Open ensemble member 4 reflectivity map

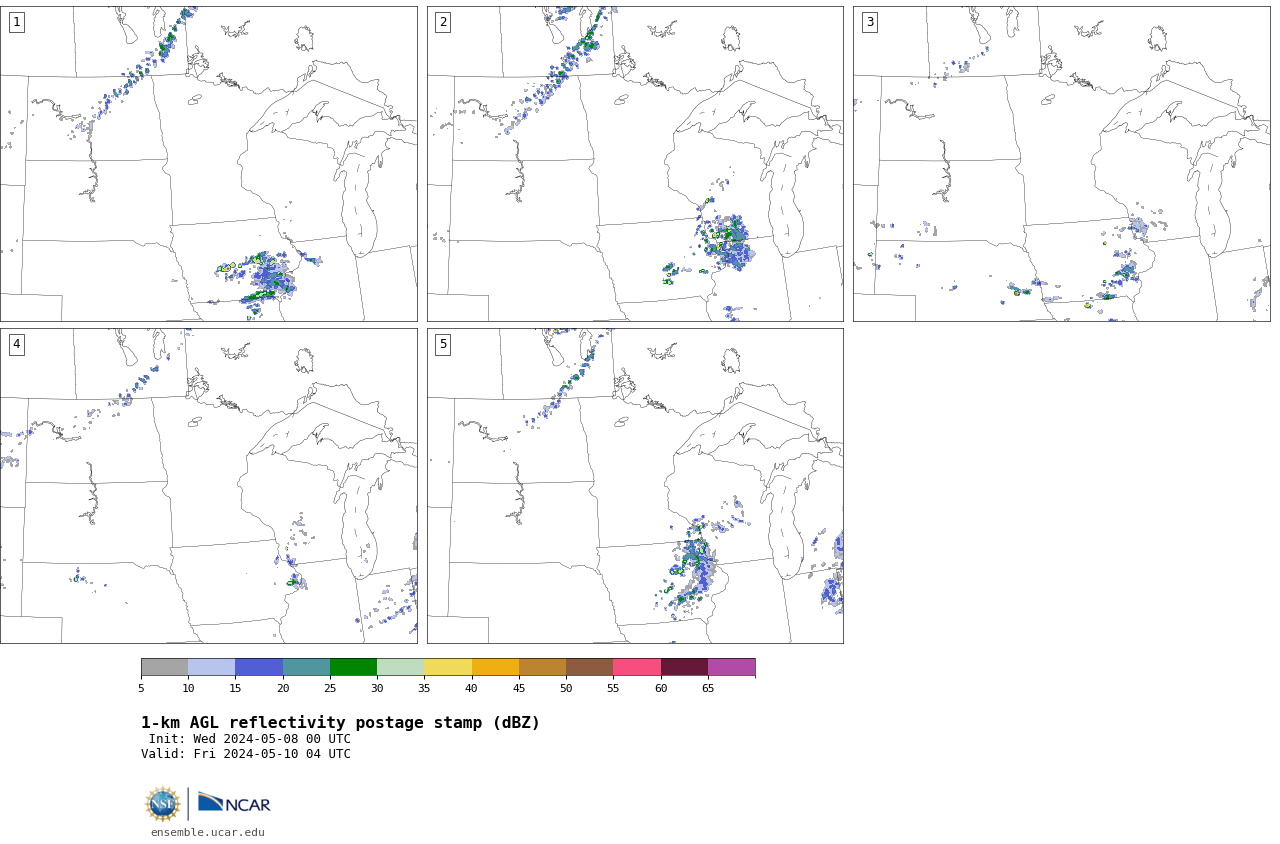[x=208, y=486]
